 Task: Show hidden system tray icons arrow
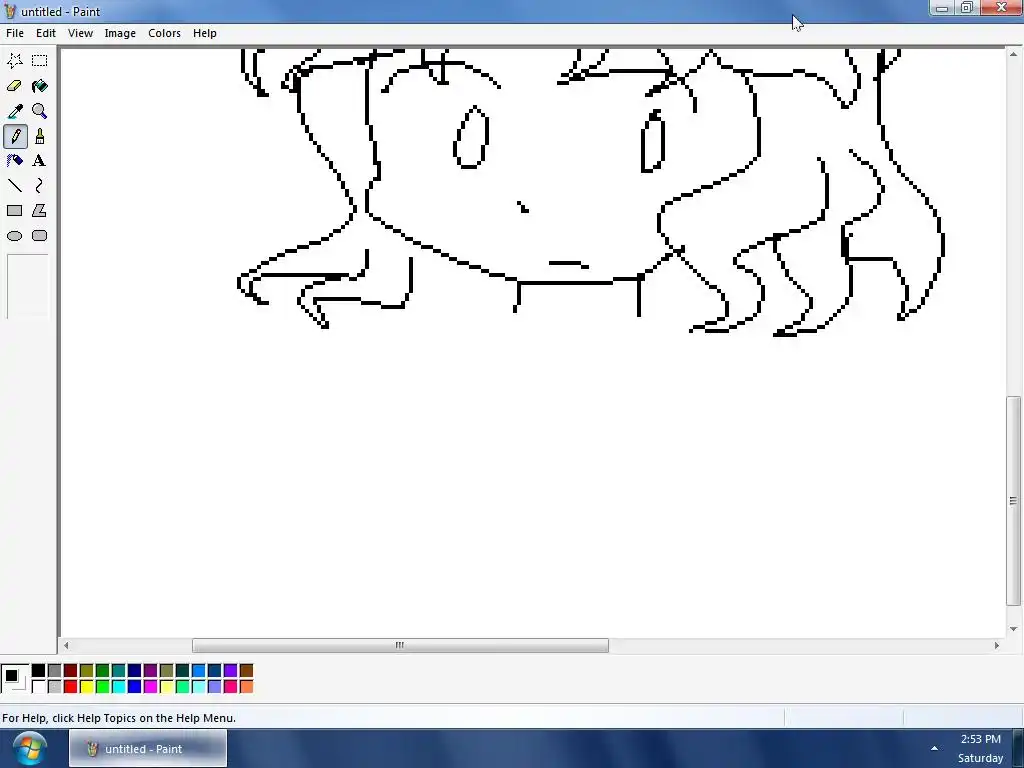click(935, 748)
